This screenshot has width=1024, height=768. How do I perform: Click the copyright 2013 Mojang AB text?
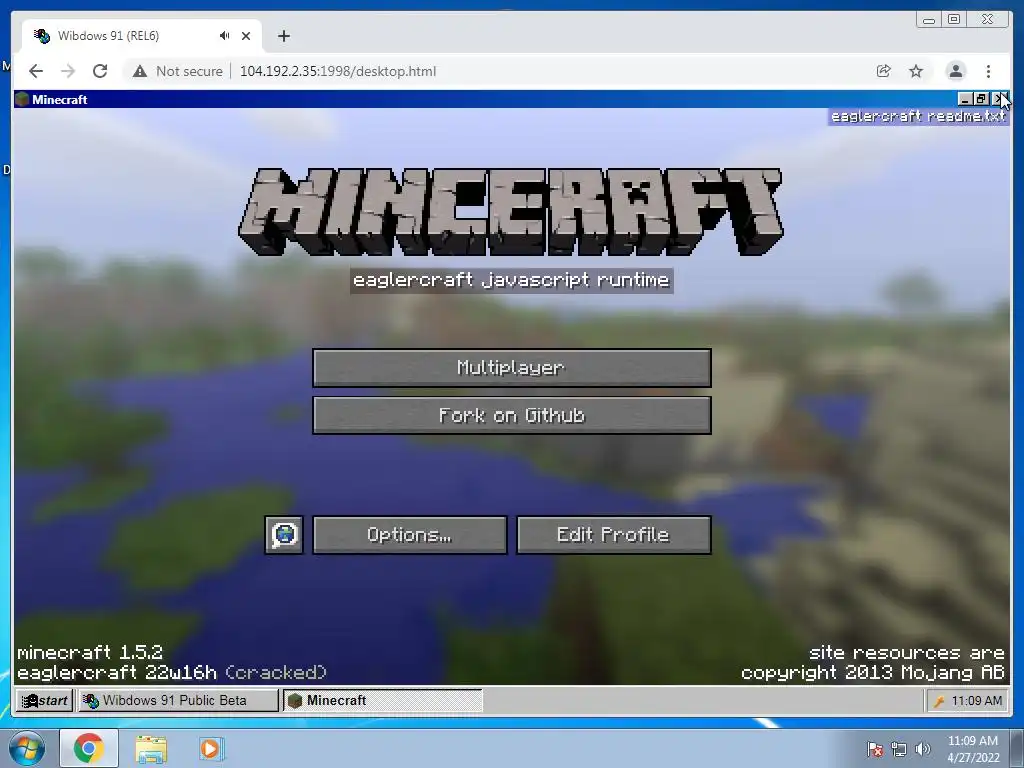click(x=872, y=672)
